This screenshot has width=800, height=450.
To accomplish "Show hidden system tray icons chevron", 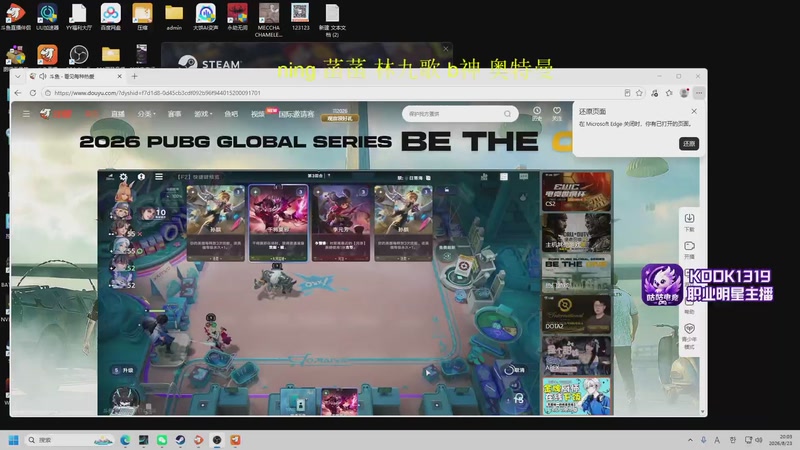I will (690, 440).
